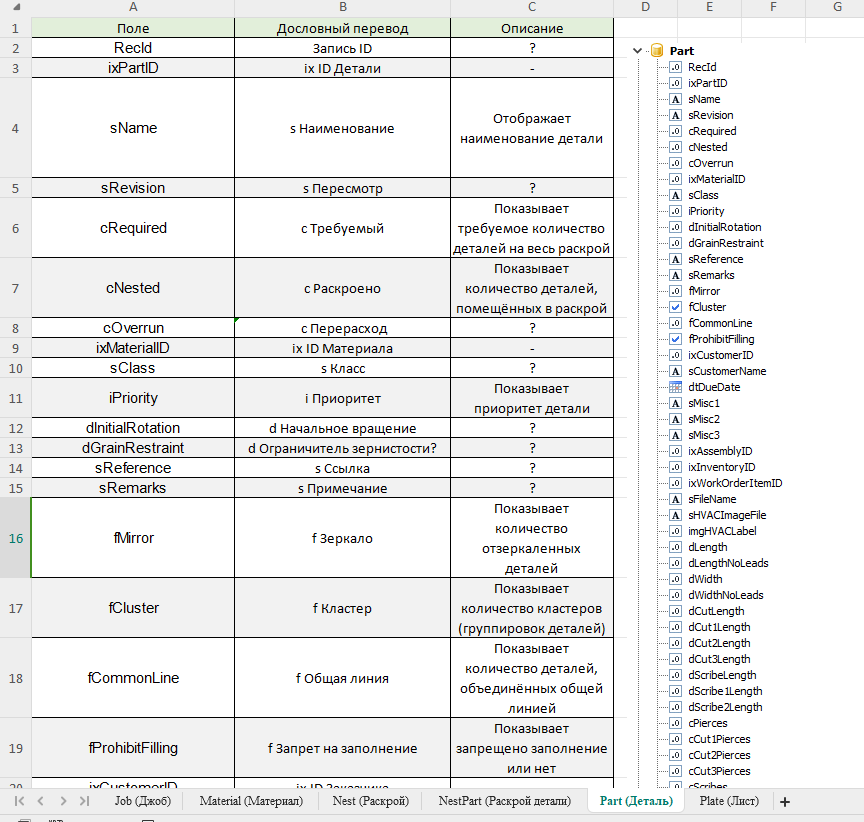Select column A header
The width and height of the screenshot is (864, 822).
(x=133, y=7)
